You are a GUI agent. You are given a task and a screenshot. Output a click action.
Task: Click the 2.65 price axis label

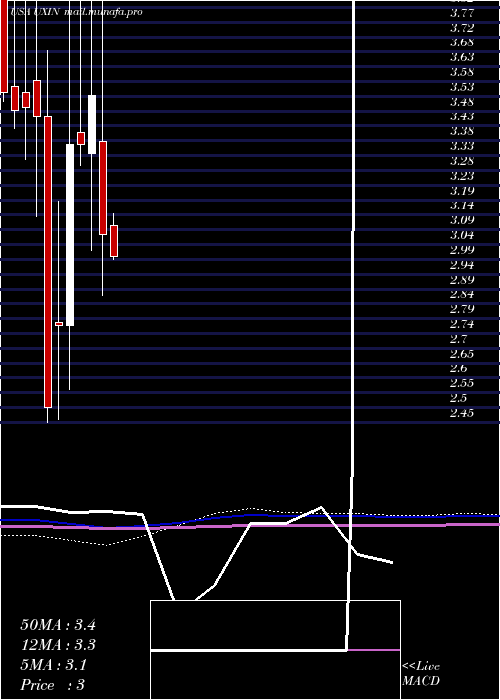pos(462,354)
